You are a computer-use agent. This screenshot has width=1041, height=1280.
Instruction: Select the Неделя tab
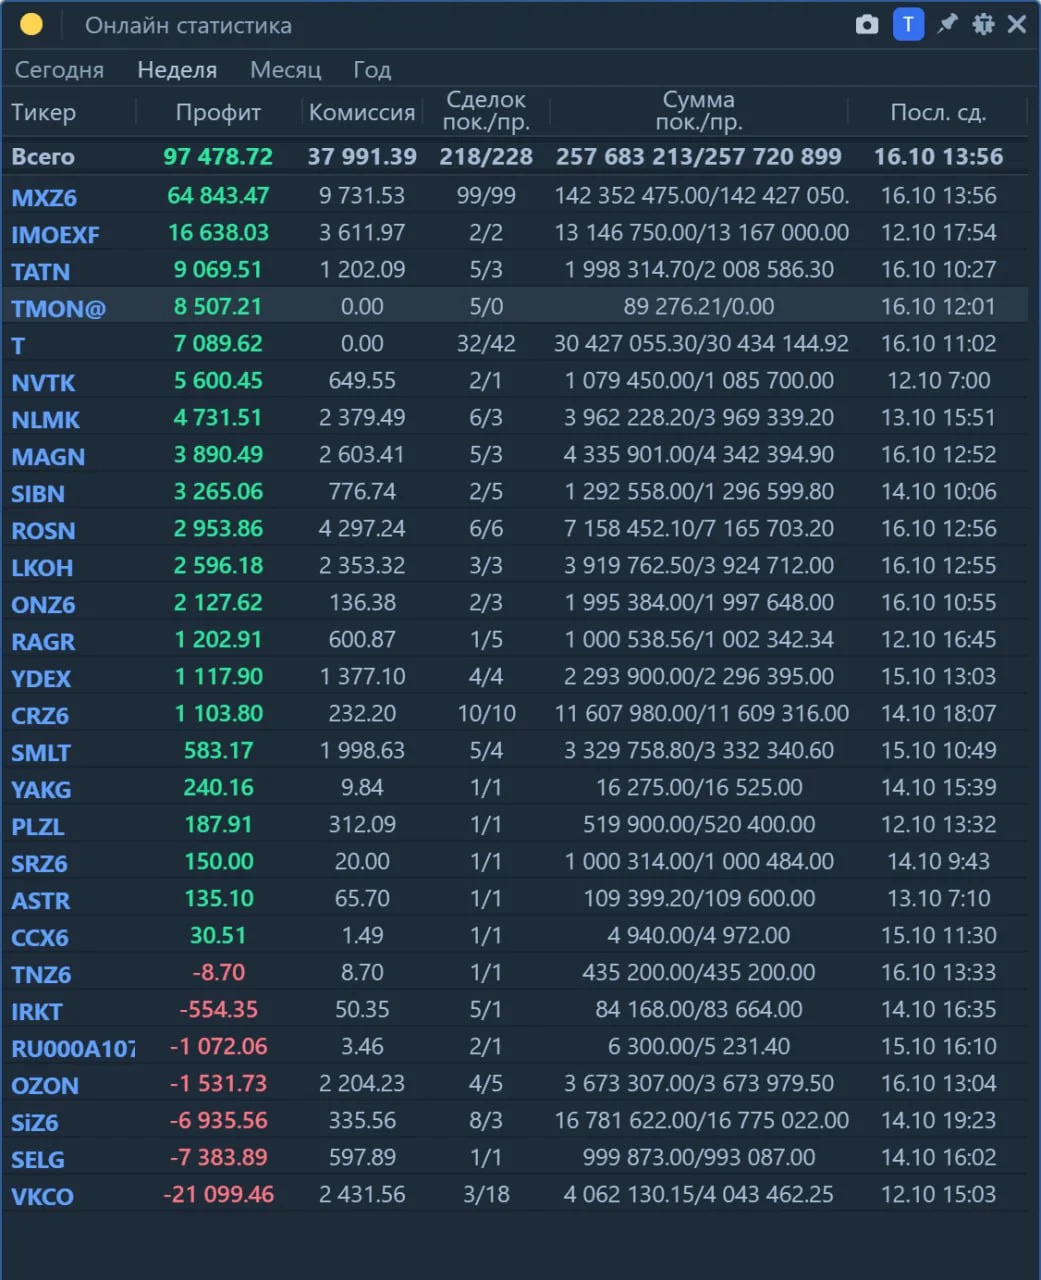(177, 70)
